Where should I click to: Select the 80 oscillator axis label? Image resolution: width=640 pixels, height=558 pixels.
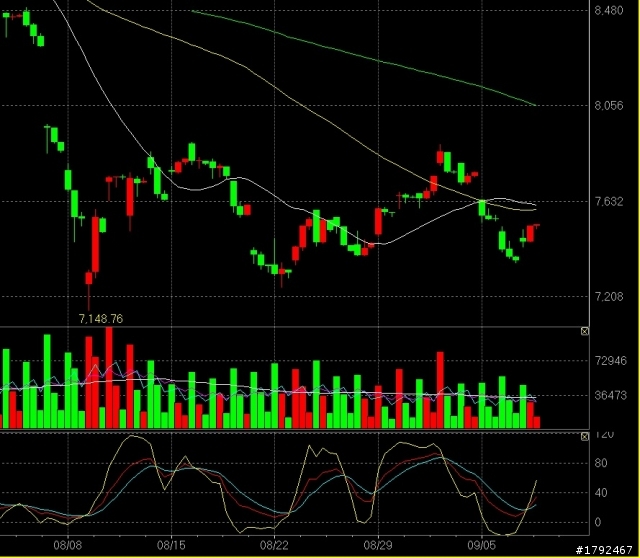pos(601,463)
